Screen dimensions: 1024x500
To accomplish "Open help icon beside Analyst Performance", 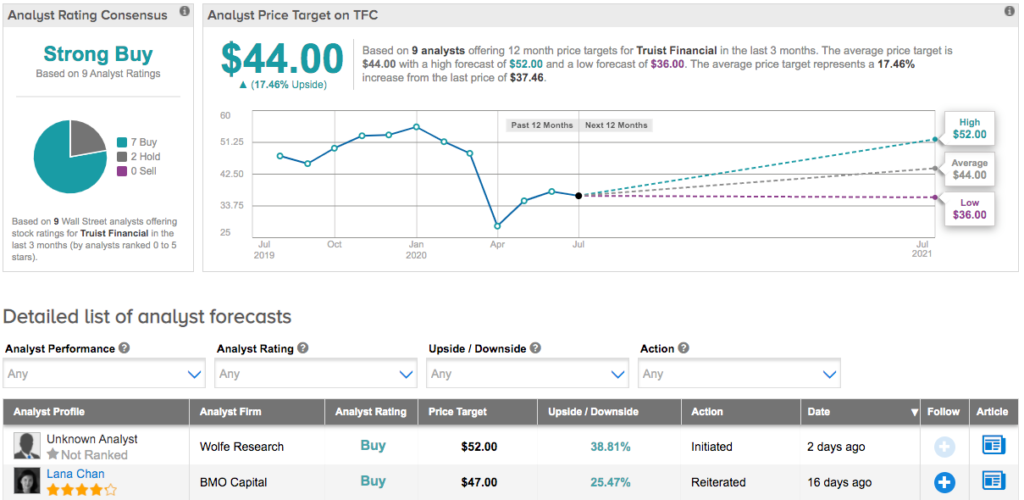I will click(x=125, y=349).
